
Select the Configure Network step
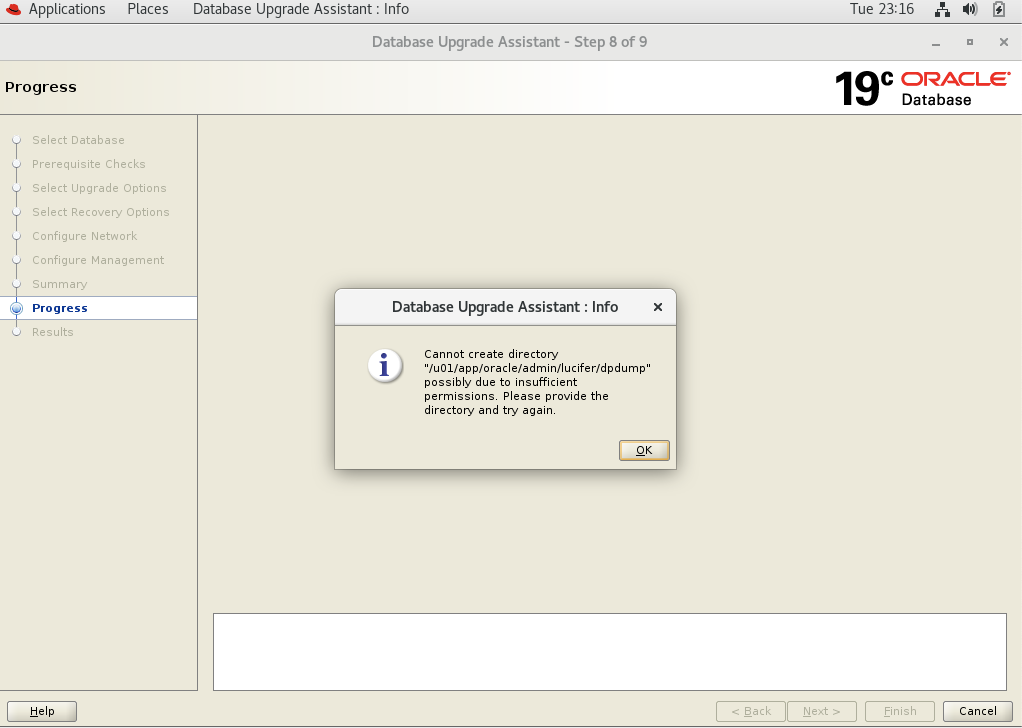pos(85,237)
